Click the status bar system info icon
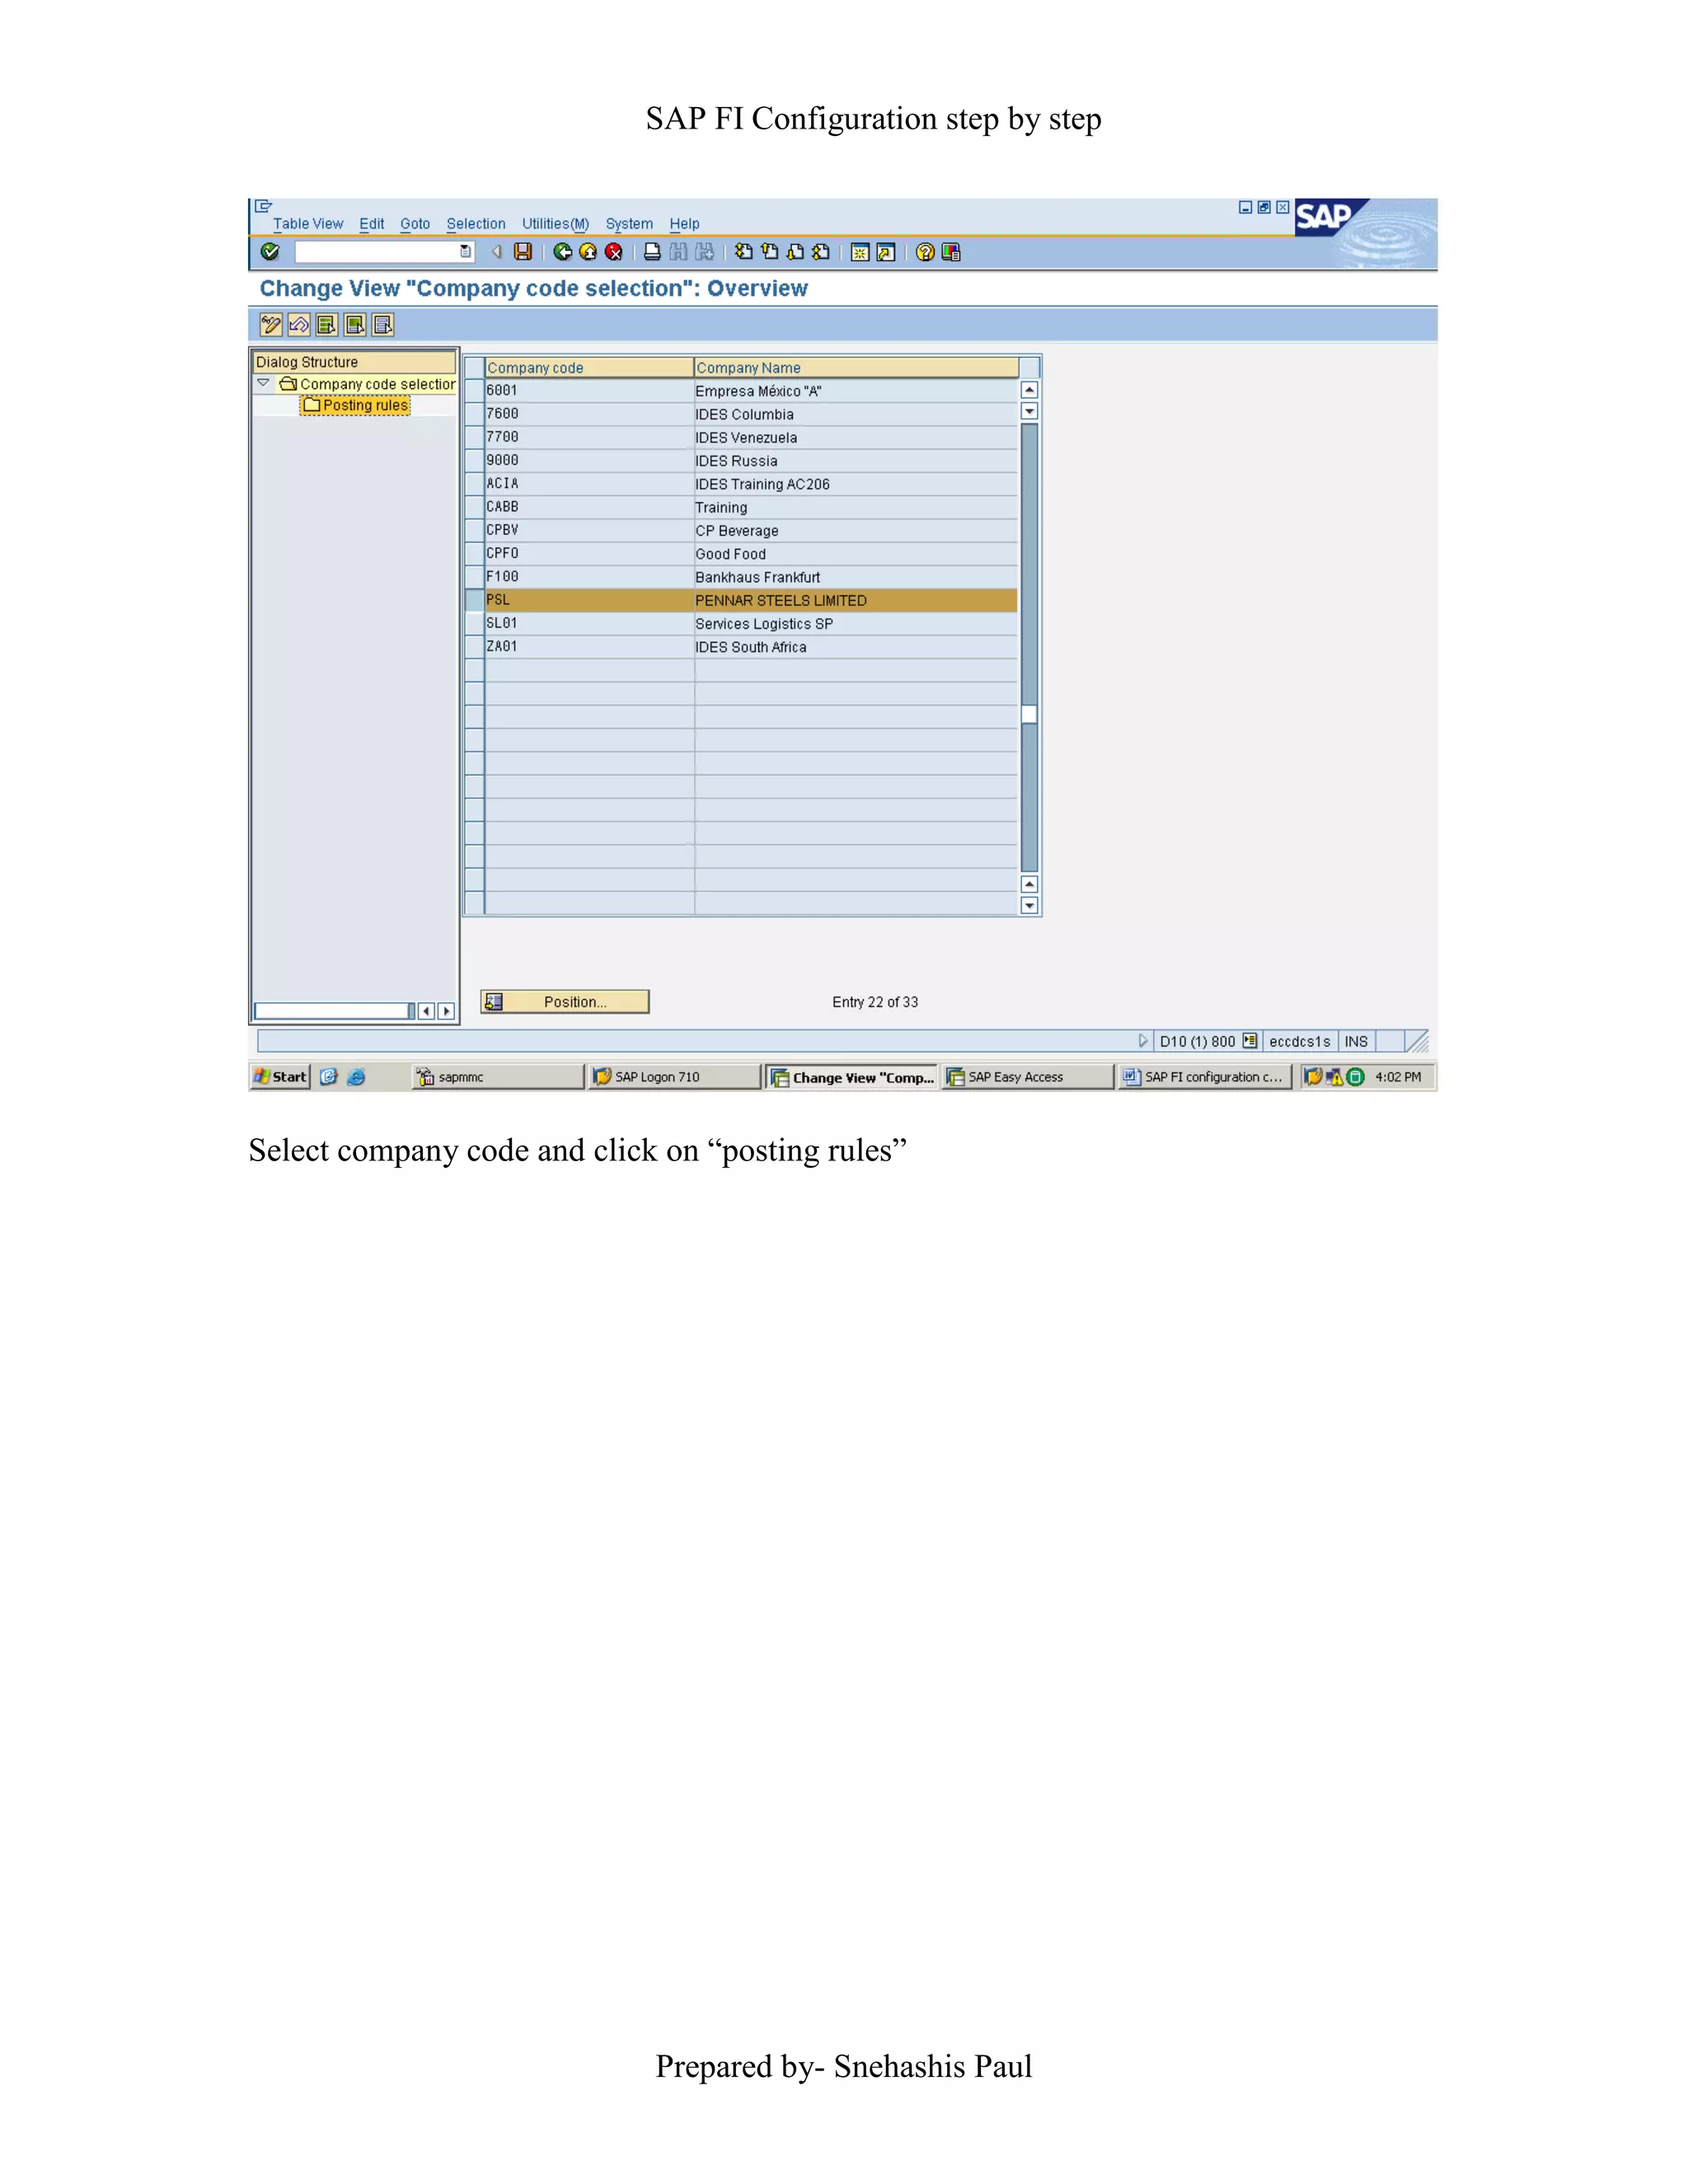 (x=1249, y=1041)
